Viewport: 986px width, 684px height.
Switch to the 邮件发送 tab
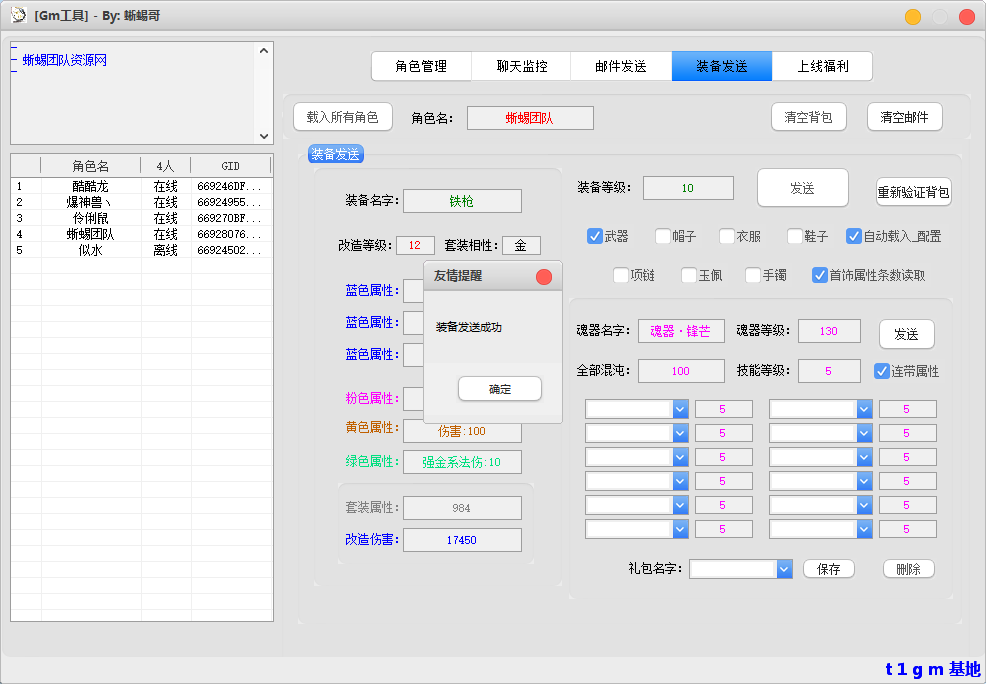point(621,66)
